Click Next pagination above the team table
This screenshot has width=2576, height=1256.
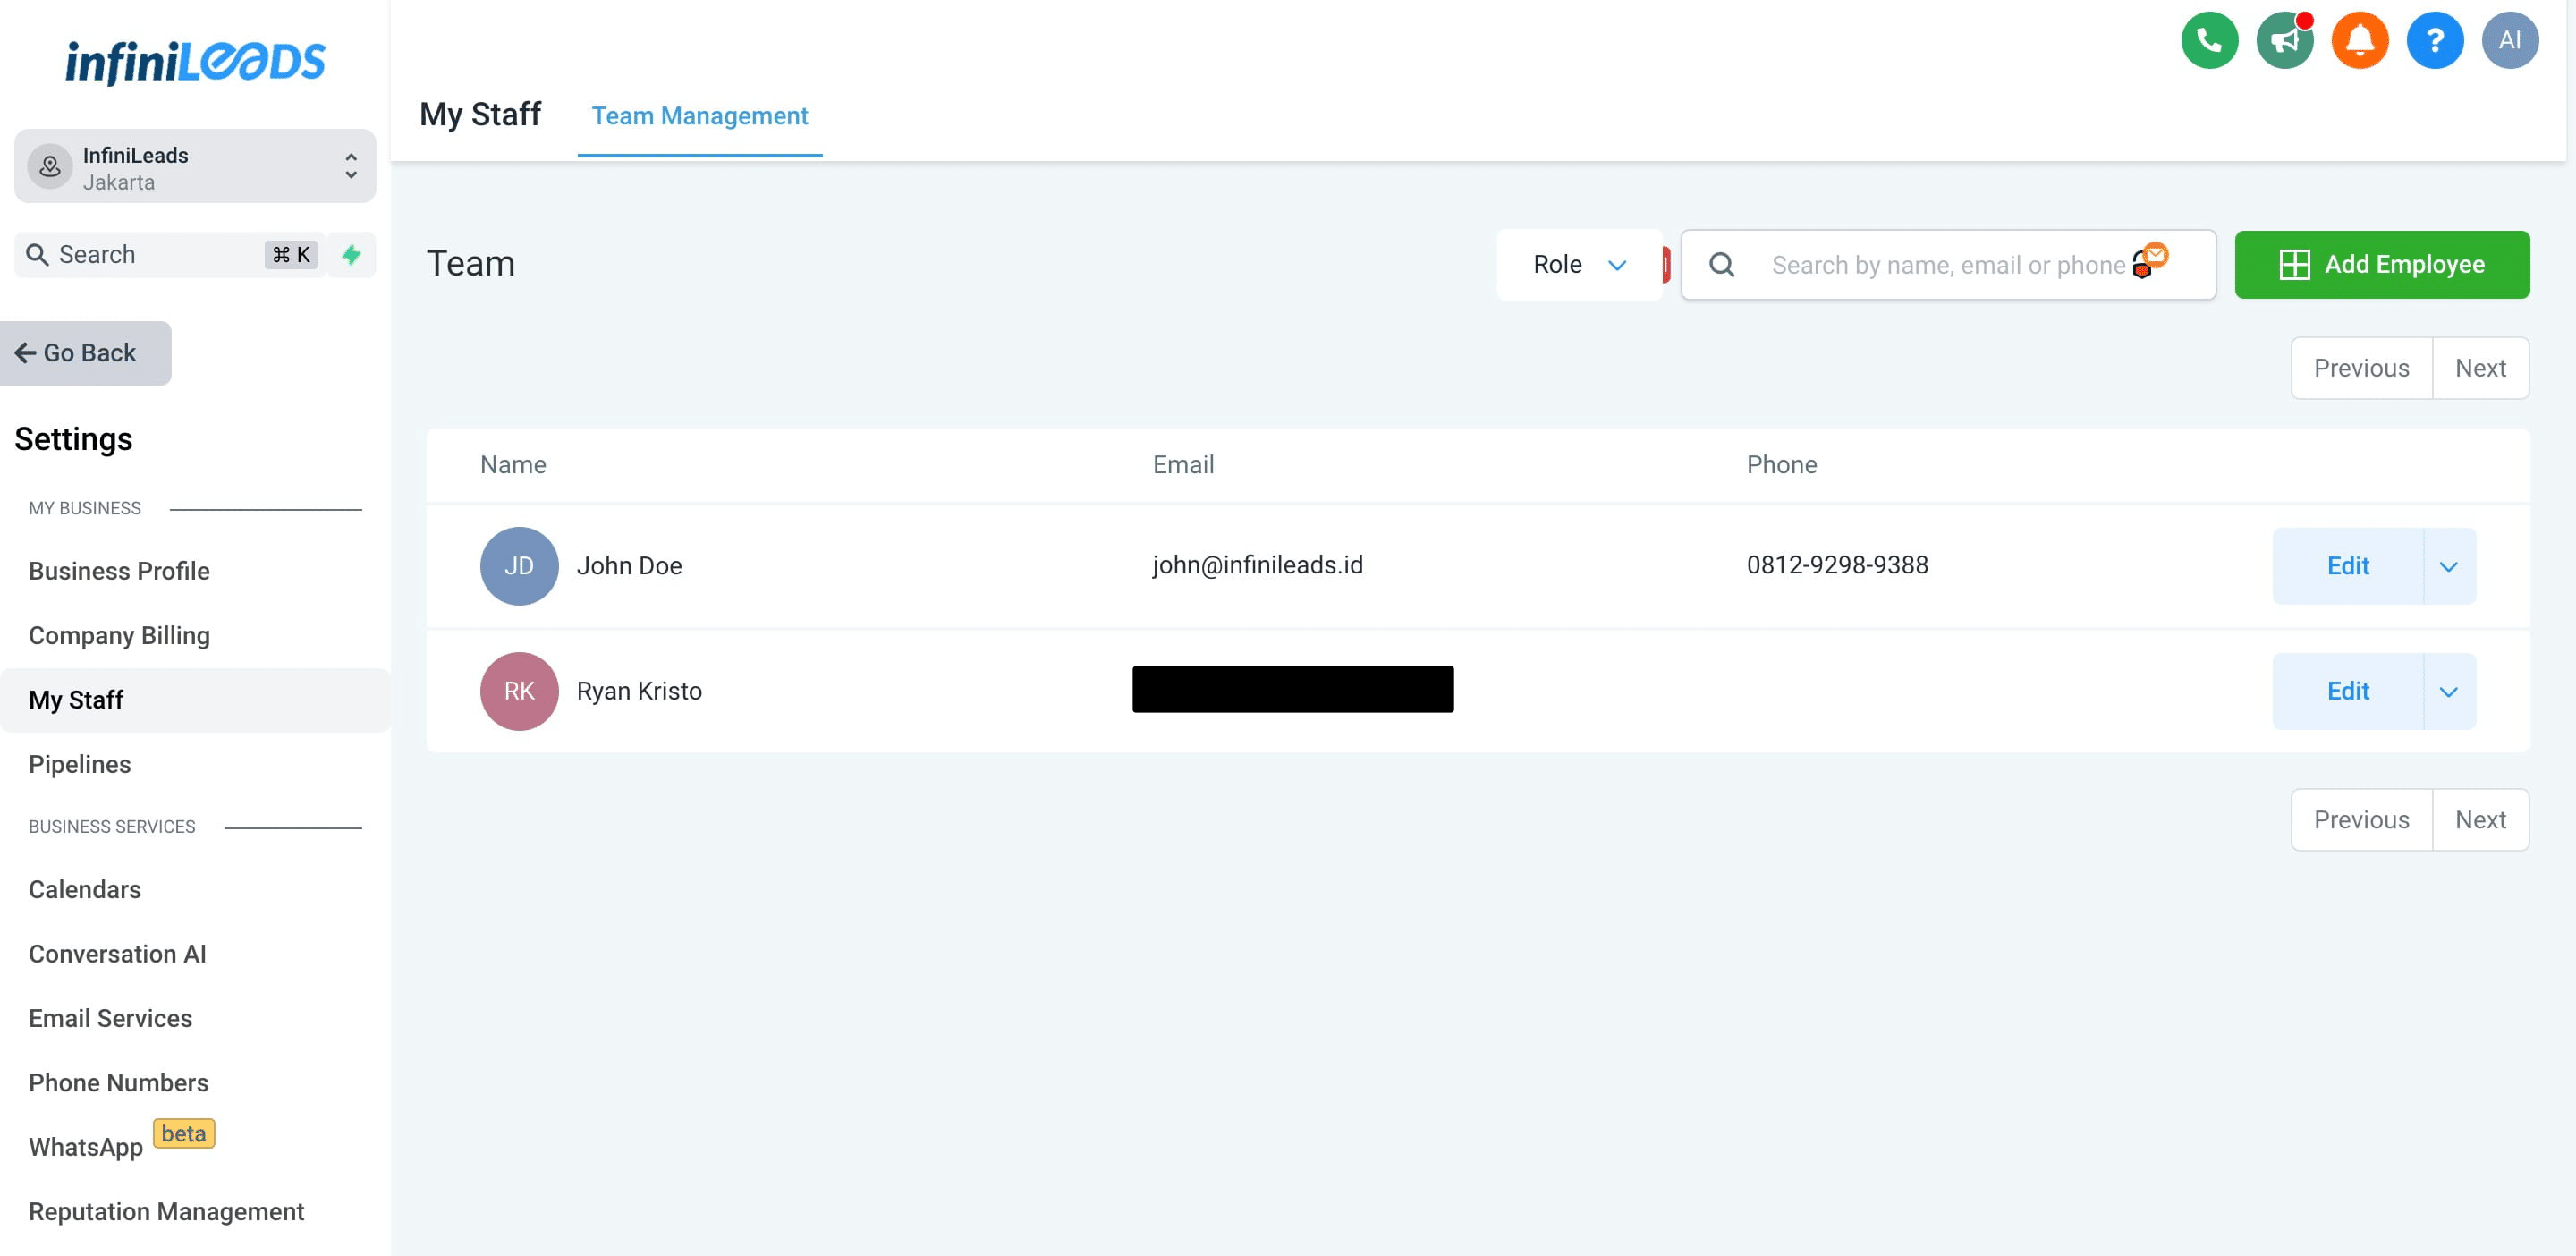pyautogui.click(x=2481, y=367)
